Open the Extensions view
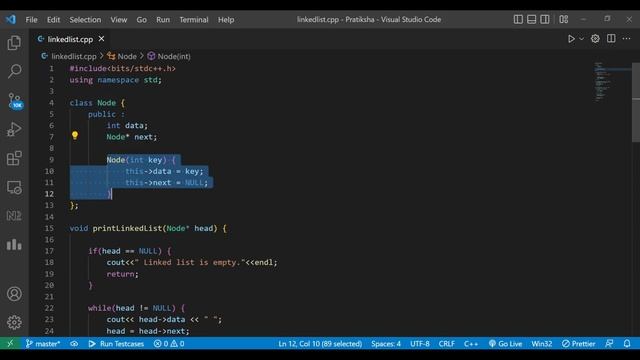This screenshot has width=640, height=360. pos(14,158)
